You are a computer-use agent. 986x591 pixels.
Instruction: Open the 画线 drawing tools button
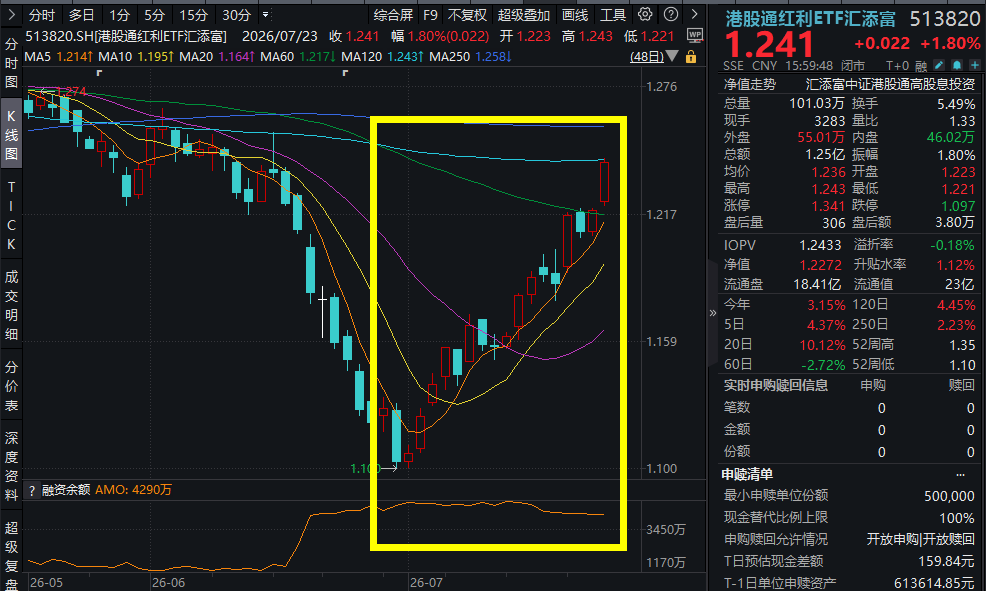point(575,15)
